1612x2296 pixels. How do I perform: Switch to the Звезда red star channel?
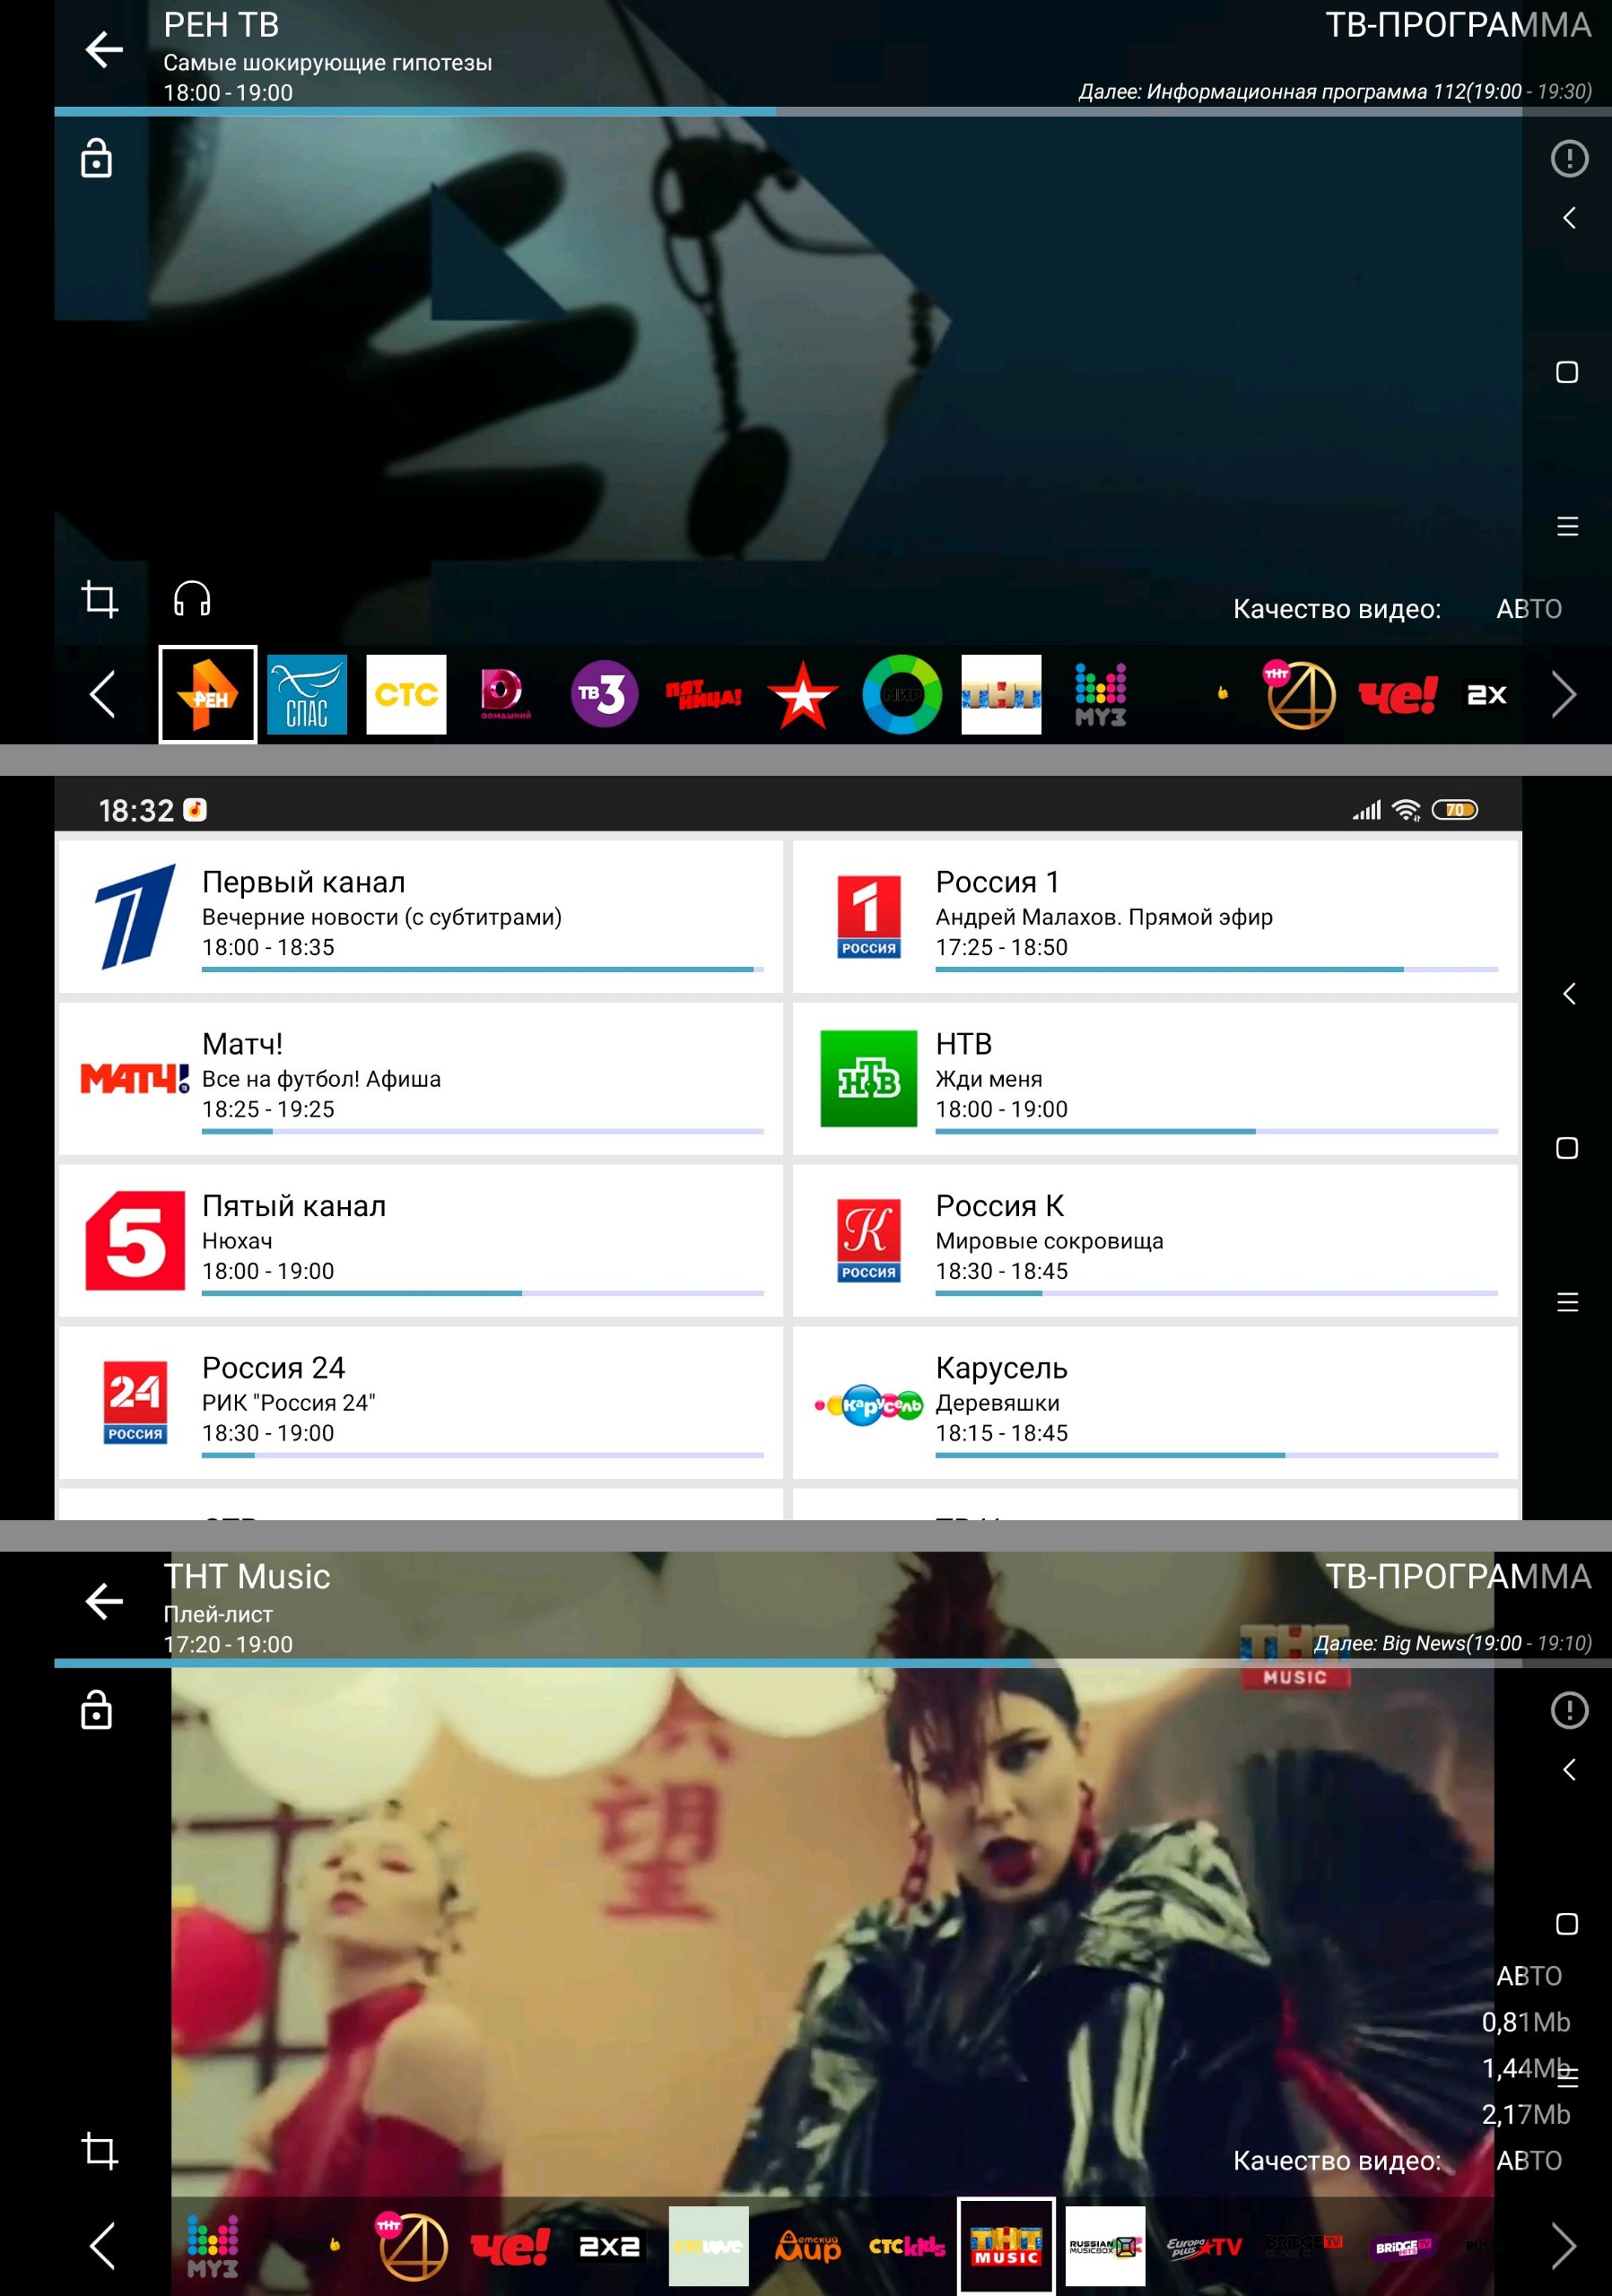(x=802, y=694)
